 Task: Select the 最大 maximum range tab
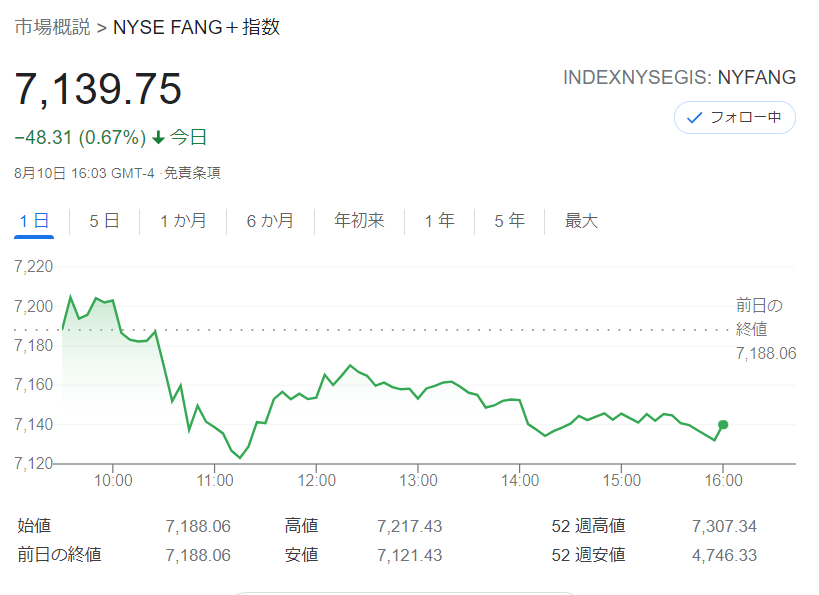tap(581, 221)
